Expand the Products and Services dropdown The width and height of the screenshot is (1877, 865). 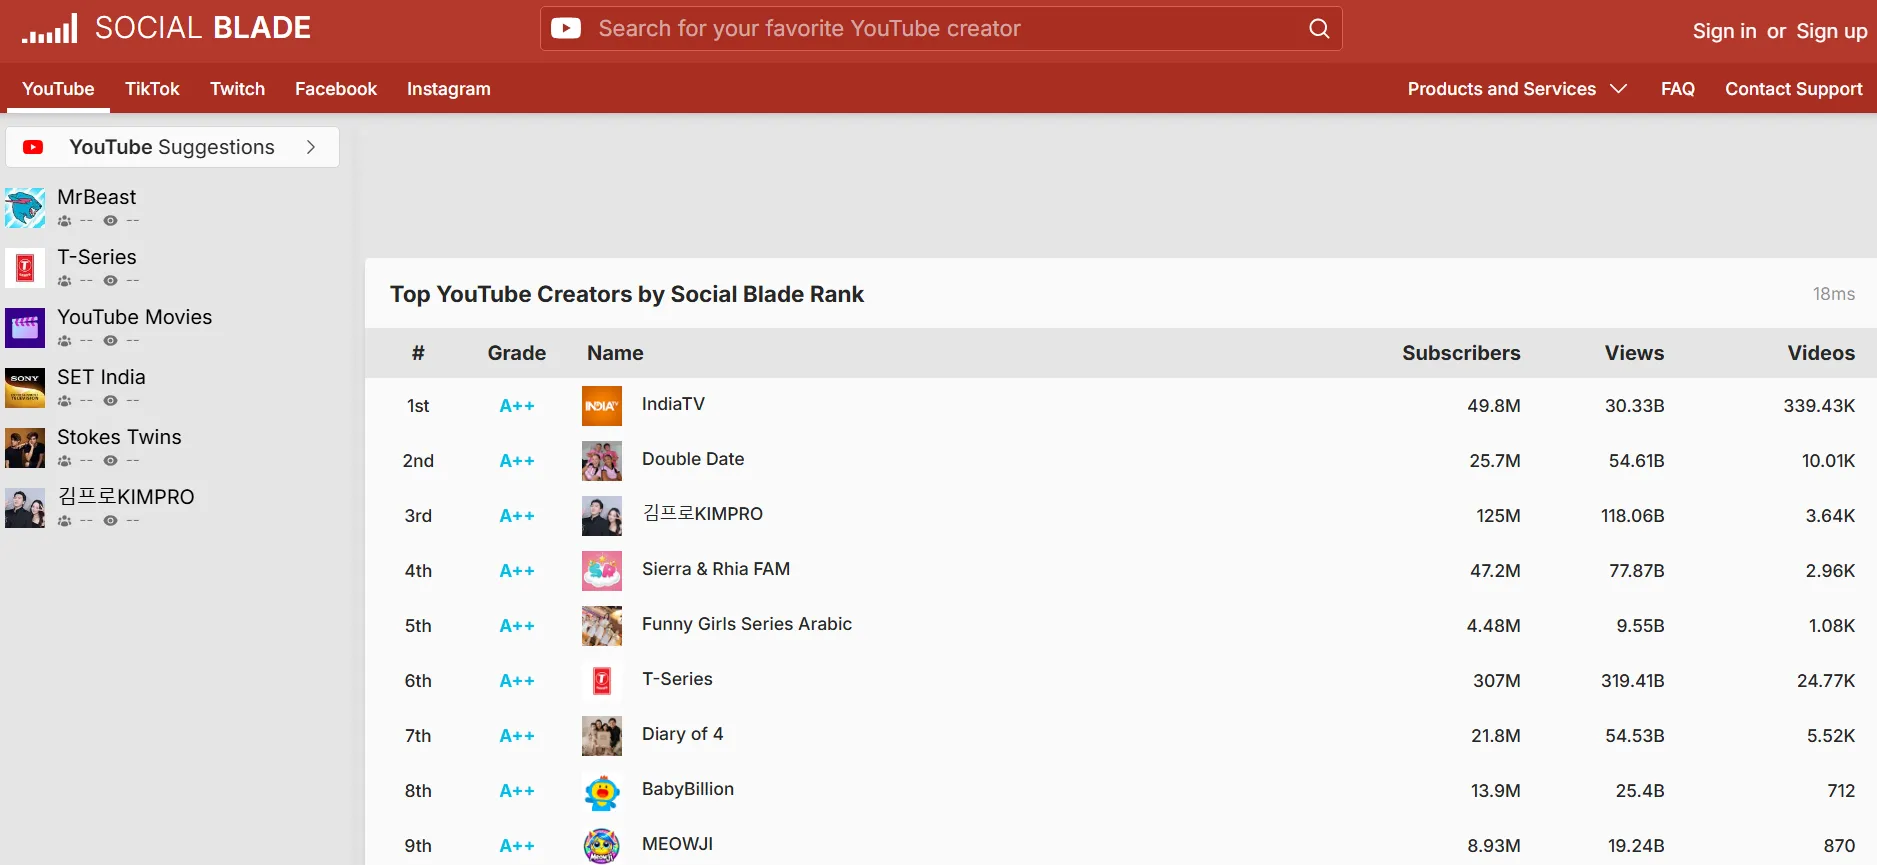1517,89
